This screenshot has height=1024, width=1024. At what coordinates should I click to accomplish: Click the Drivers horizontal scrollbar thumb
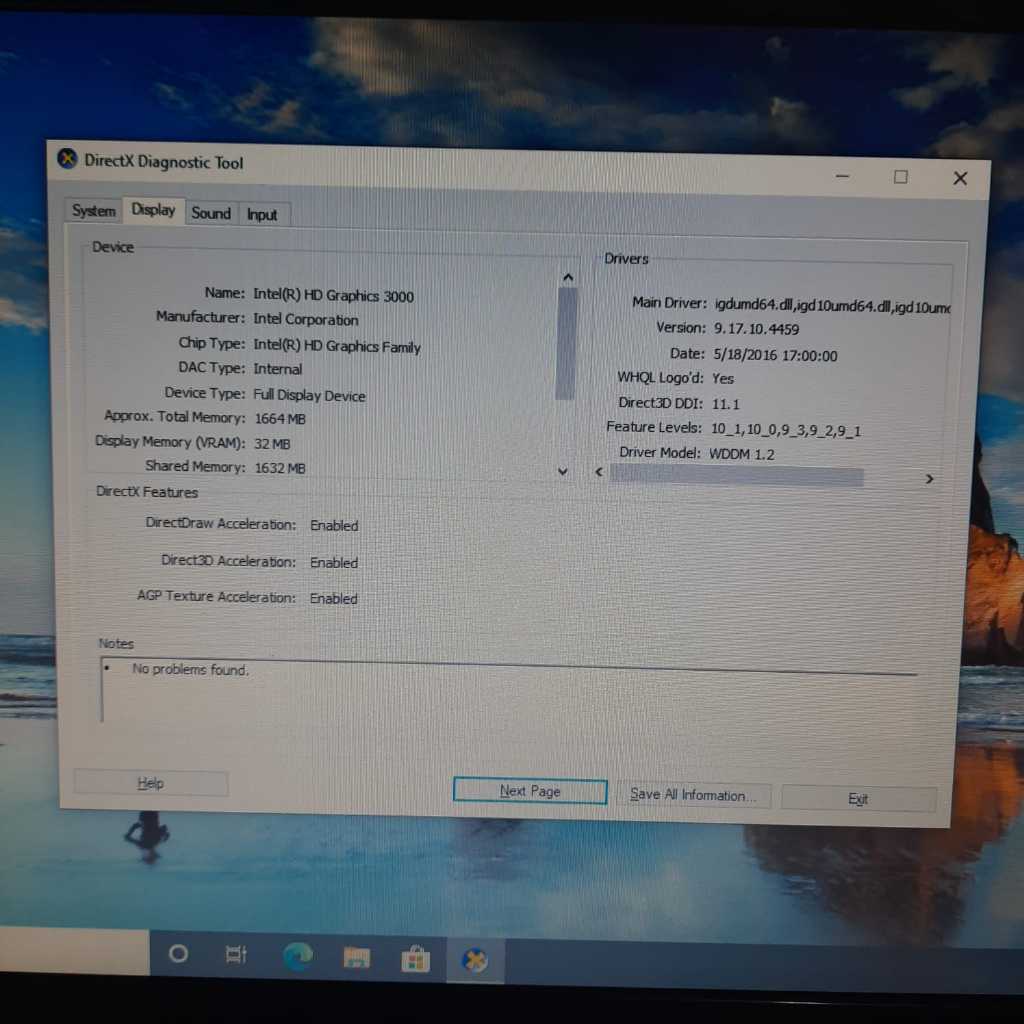(x=736, y=477)
